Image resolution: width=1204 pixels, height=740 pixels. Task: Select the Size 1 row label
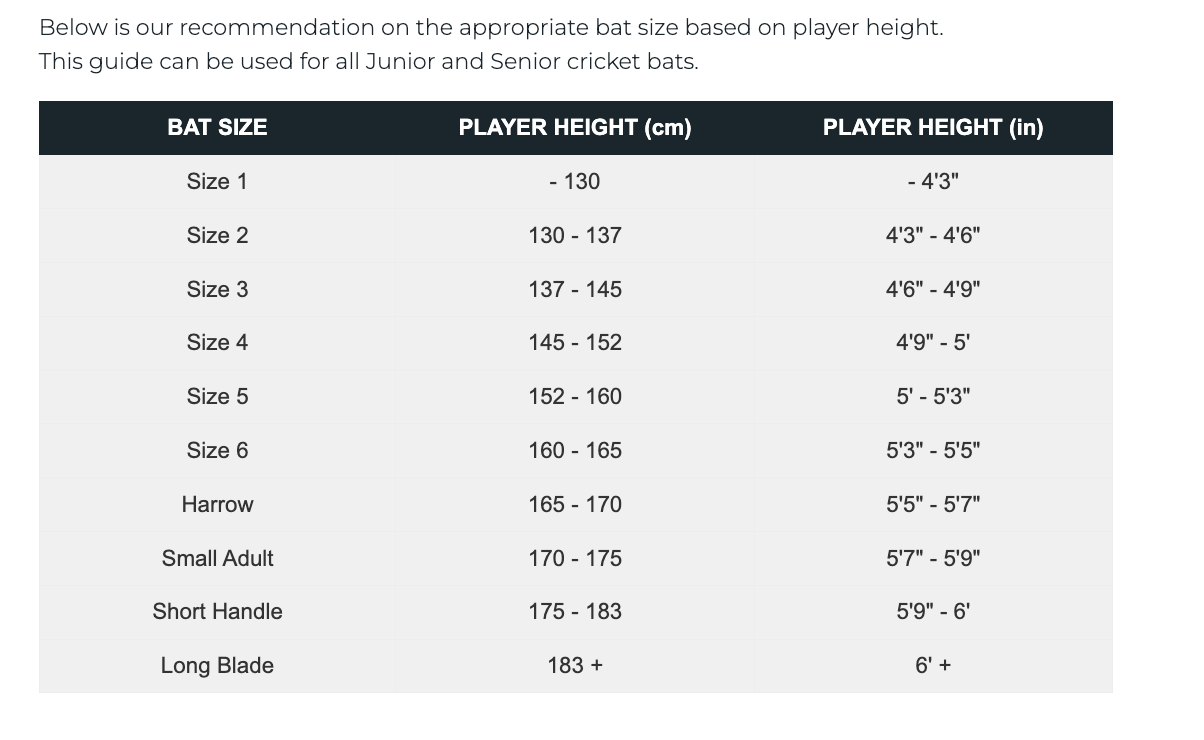(x=217, y=182)
